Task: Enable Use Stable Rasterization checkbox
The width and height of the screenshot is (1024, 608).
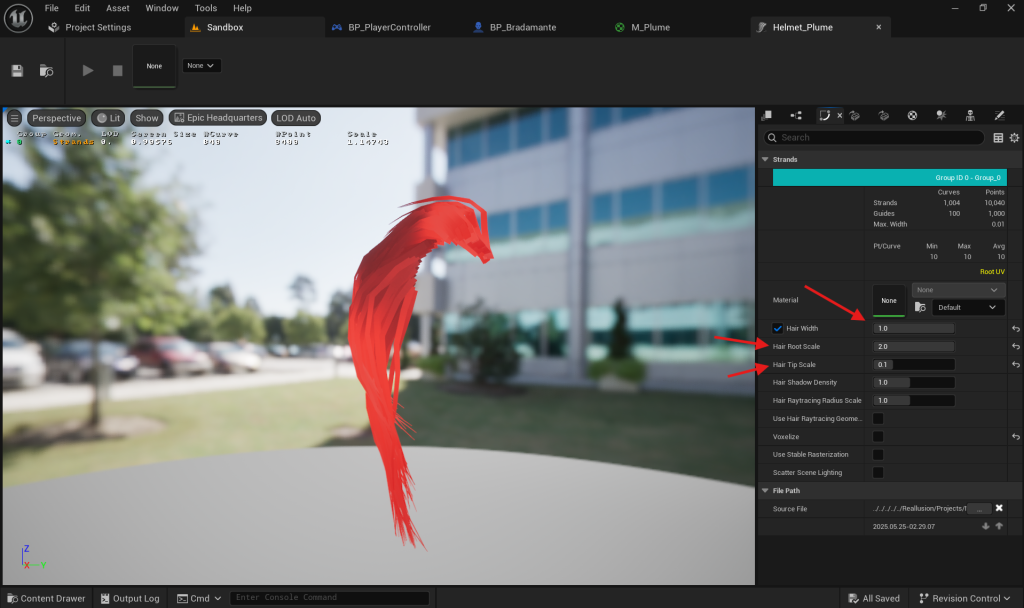Action: coord(878,455)
